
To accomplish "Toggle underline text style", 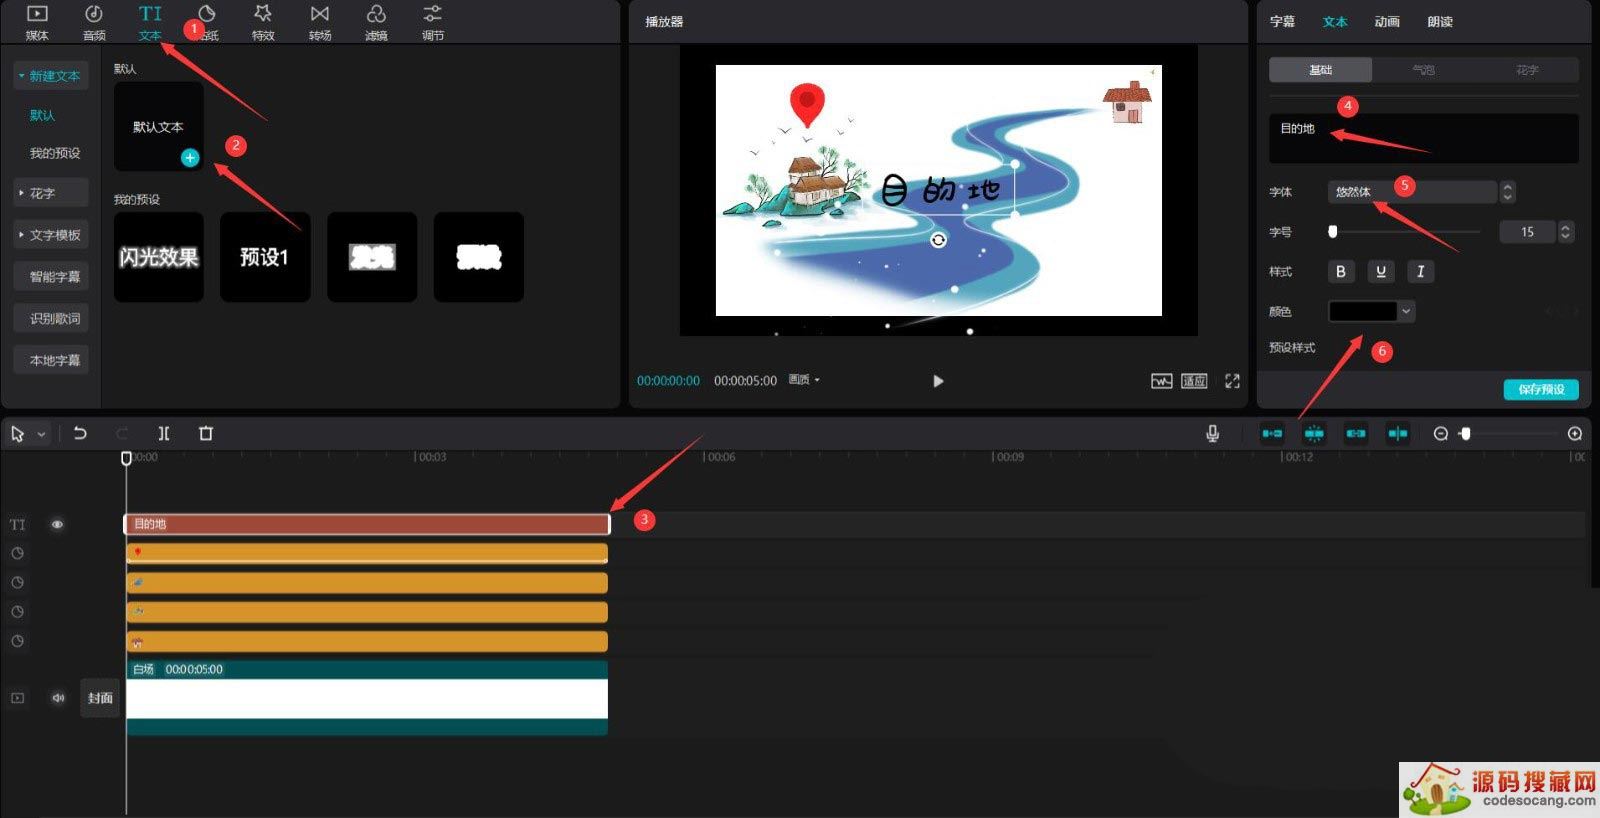I will [x=1380, y=271].
